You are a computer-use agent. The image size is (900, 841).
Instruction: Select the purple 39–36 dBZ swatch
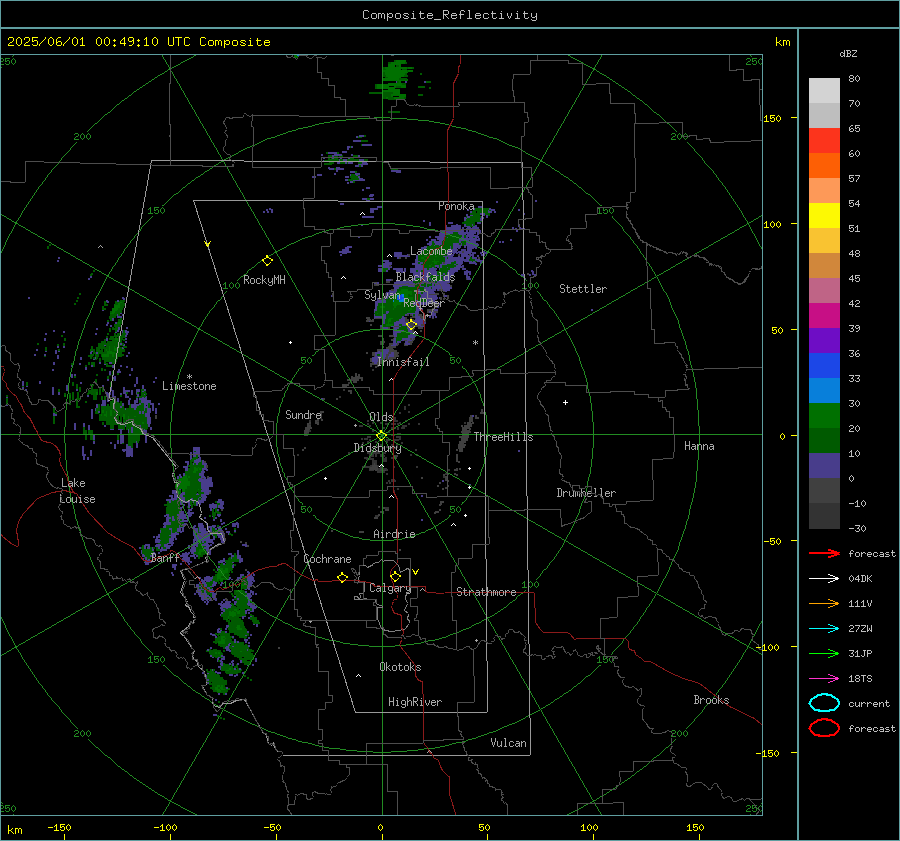(x=824, y=341)
